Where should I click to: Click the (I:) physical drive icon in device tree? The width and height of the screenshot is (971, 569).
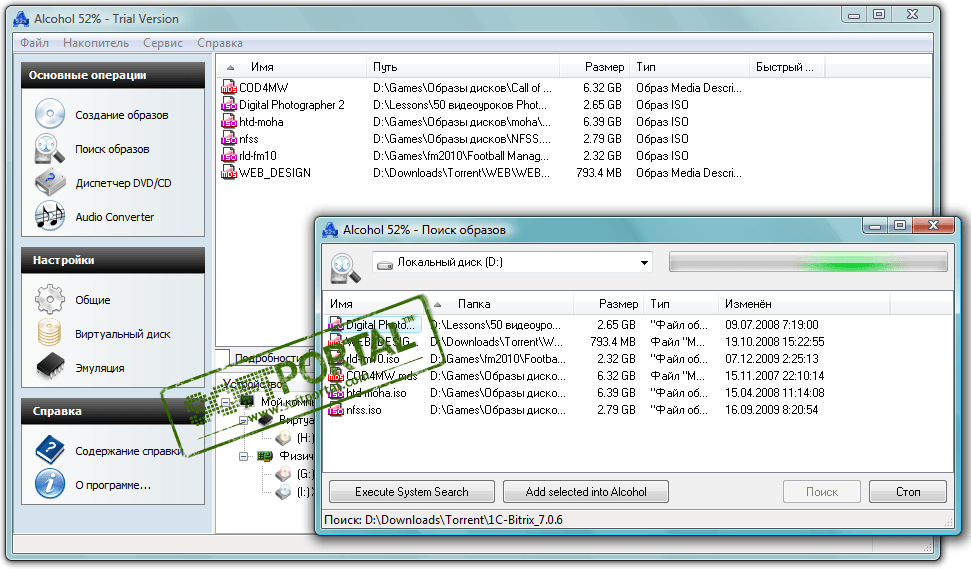pos(284,492)
